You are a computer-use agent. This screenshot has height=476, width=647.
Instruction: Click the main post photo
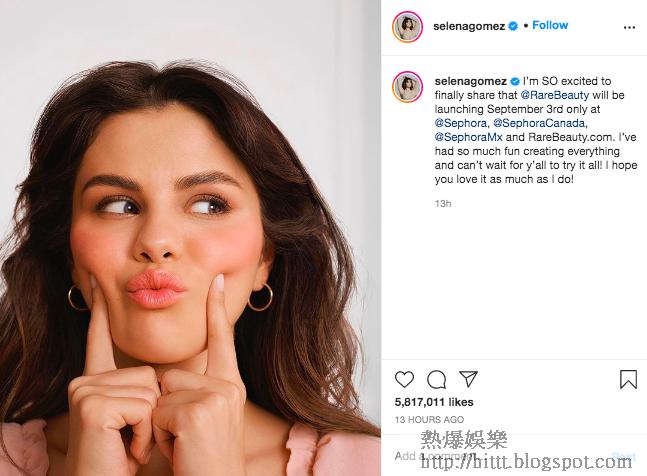pyautogui.click(x=190, y=238)
